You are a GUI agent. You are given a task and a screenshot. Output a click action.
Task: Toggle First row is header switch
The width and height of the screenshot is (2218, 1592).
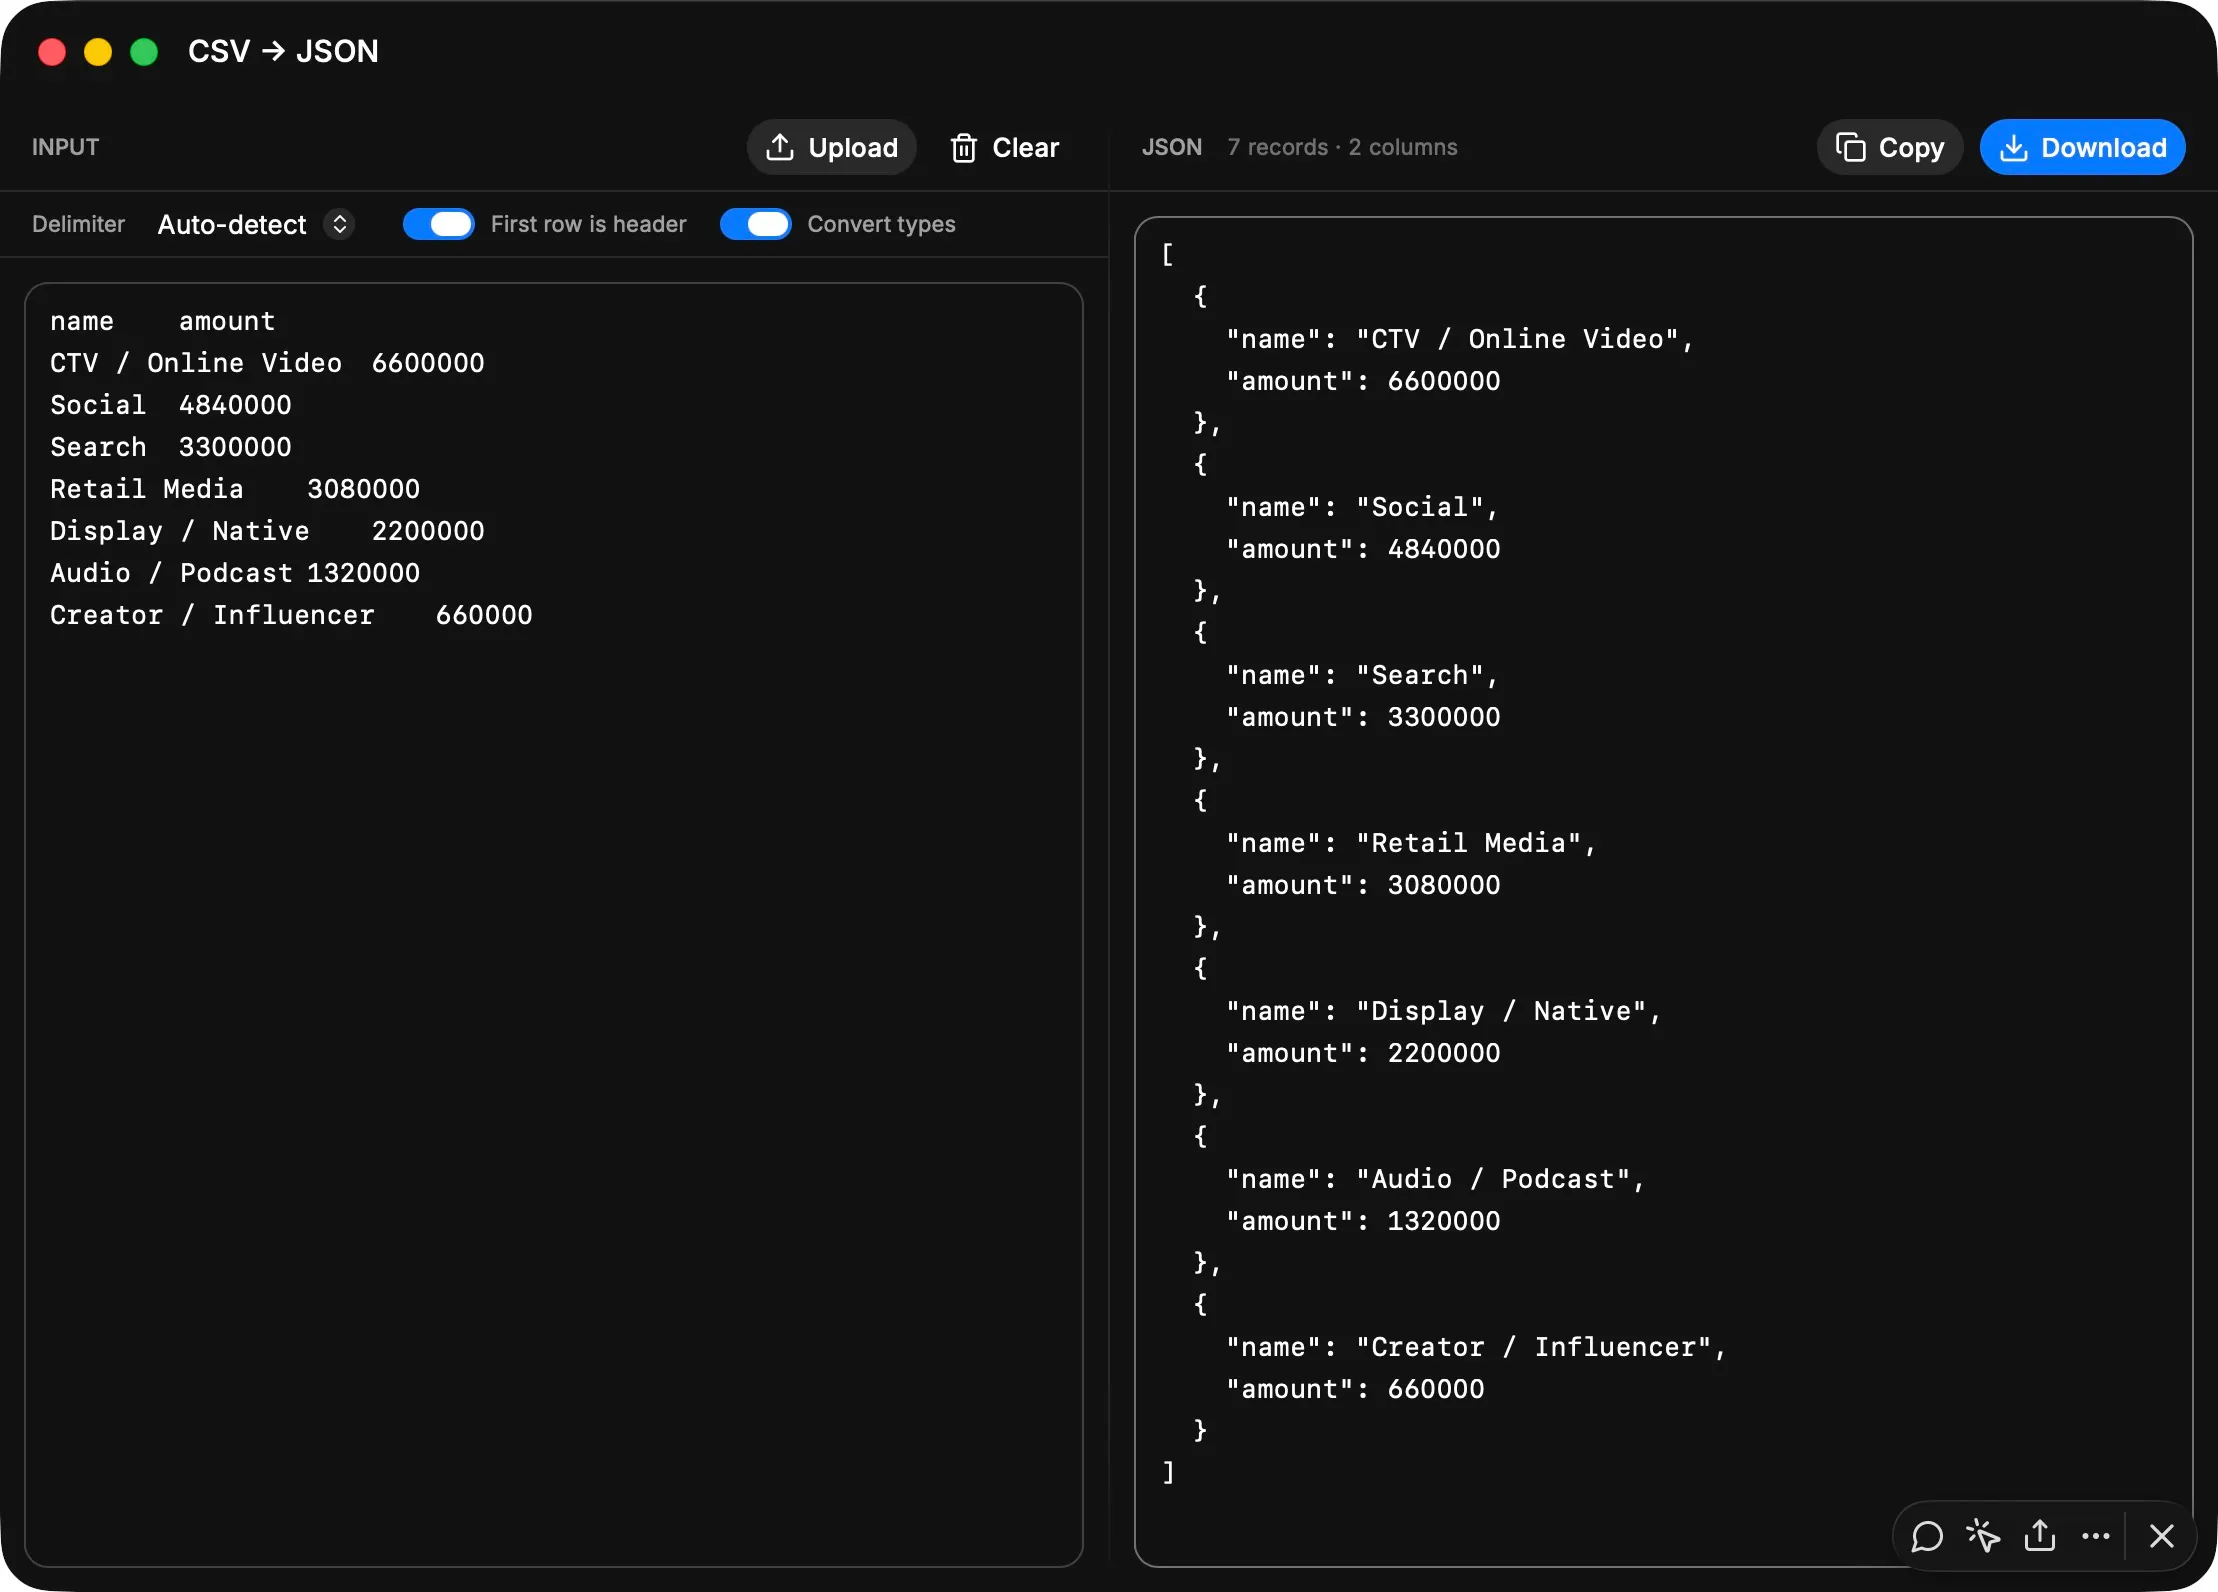(x=439, y=224)
